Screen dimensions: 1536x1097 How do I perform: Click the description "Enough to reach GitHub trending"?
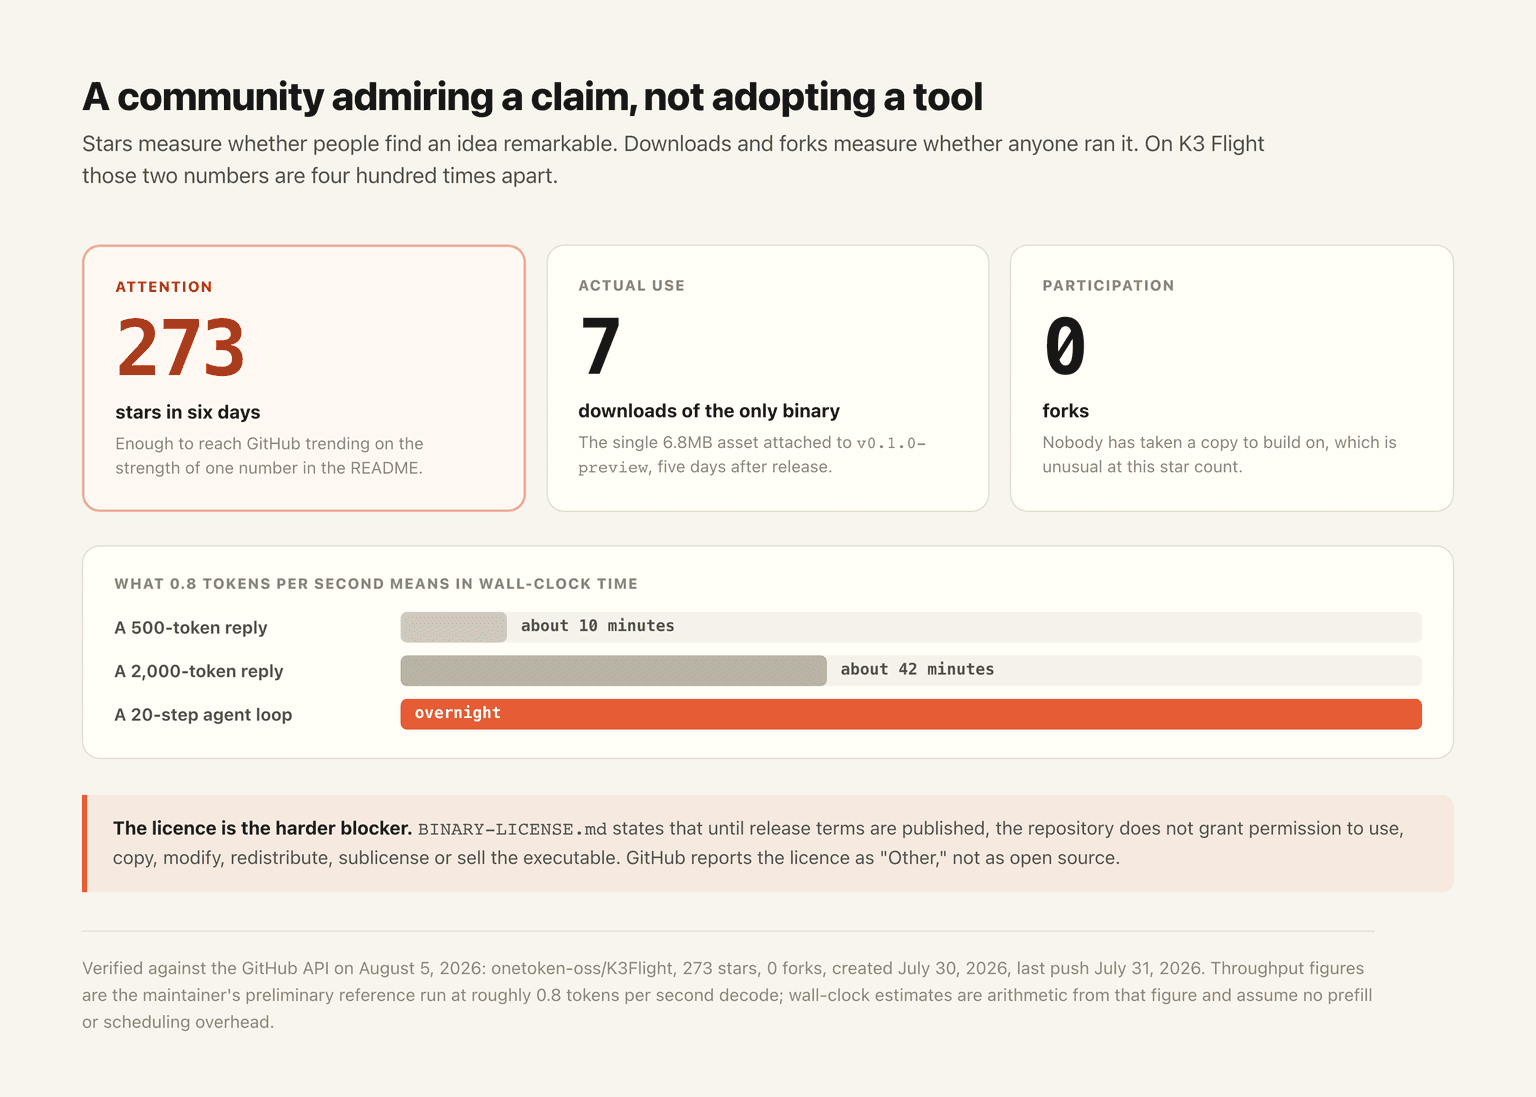coord(269,456)
